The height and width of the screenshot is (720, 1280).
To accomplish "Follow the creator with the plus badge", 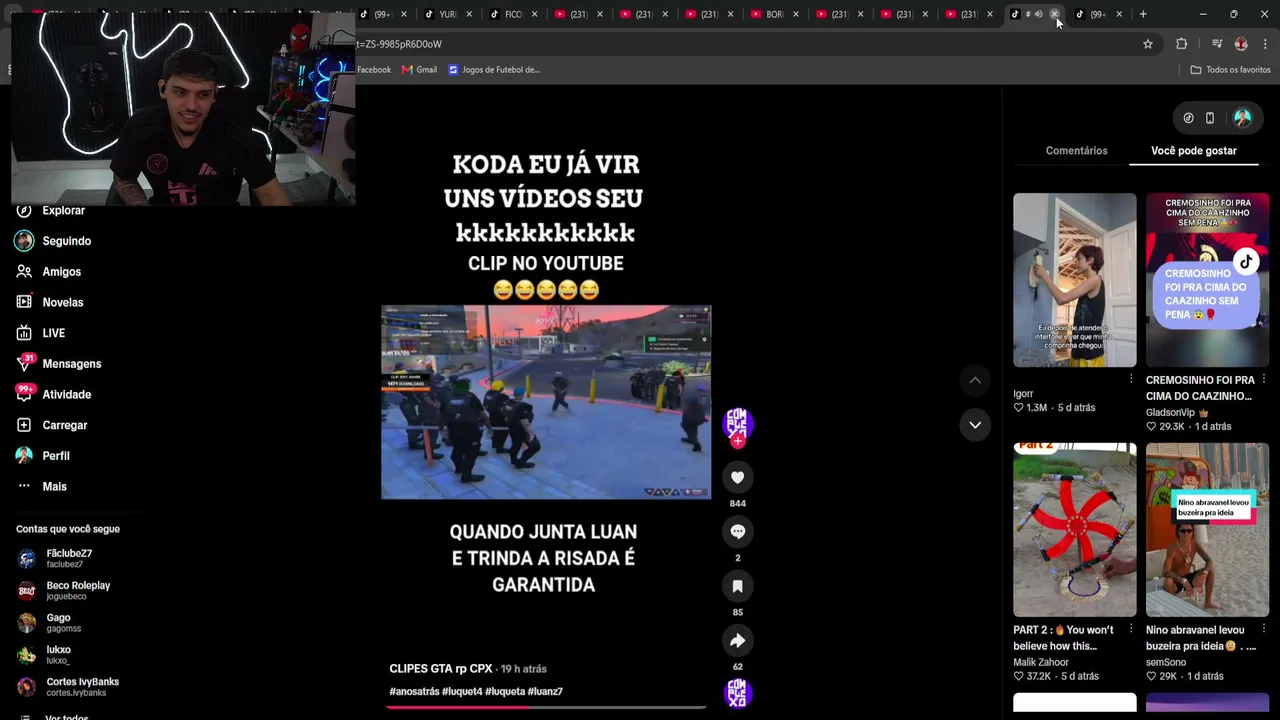I will [737, 441].
